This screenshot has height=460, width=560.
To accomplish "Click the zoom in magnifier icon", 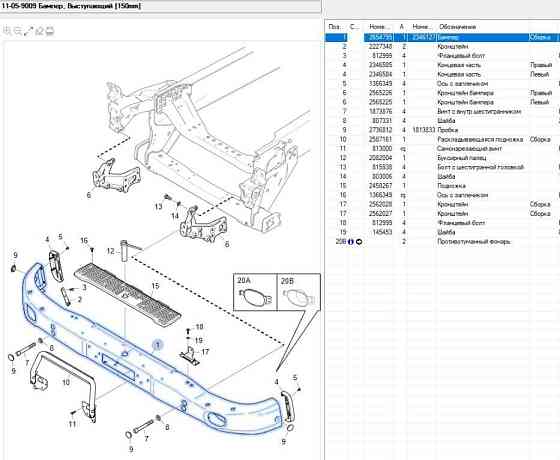I will tap(7, 31).
